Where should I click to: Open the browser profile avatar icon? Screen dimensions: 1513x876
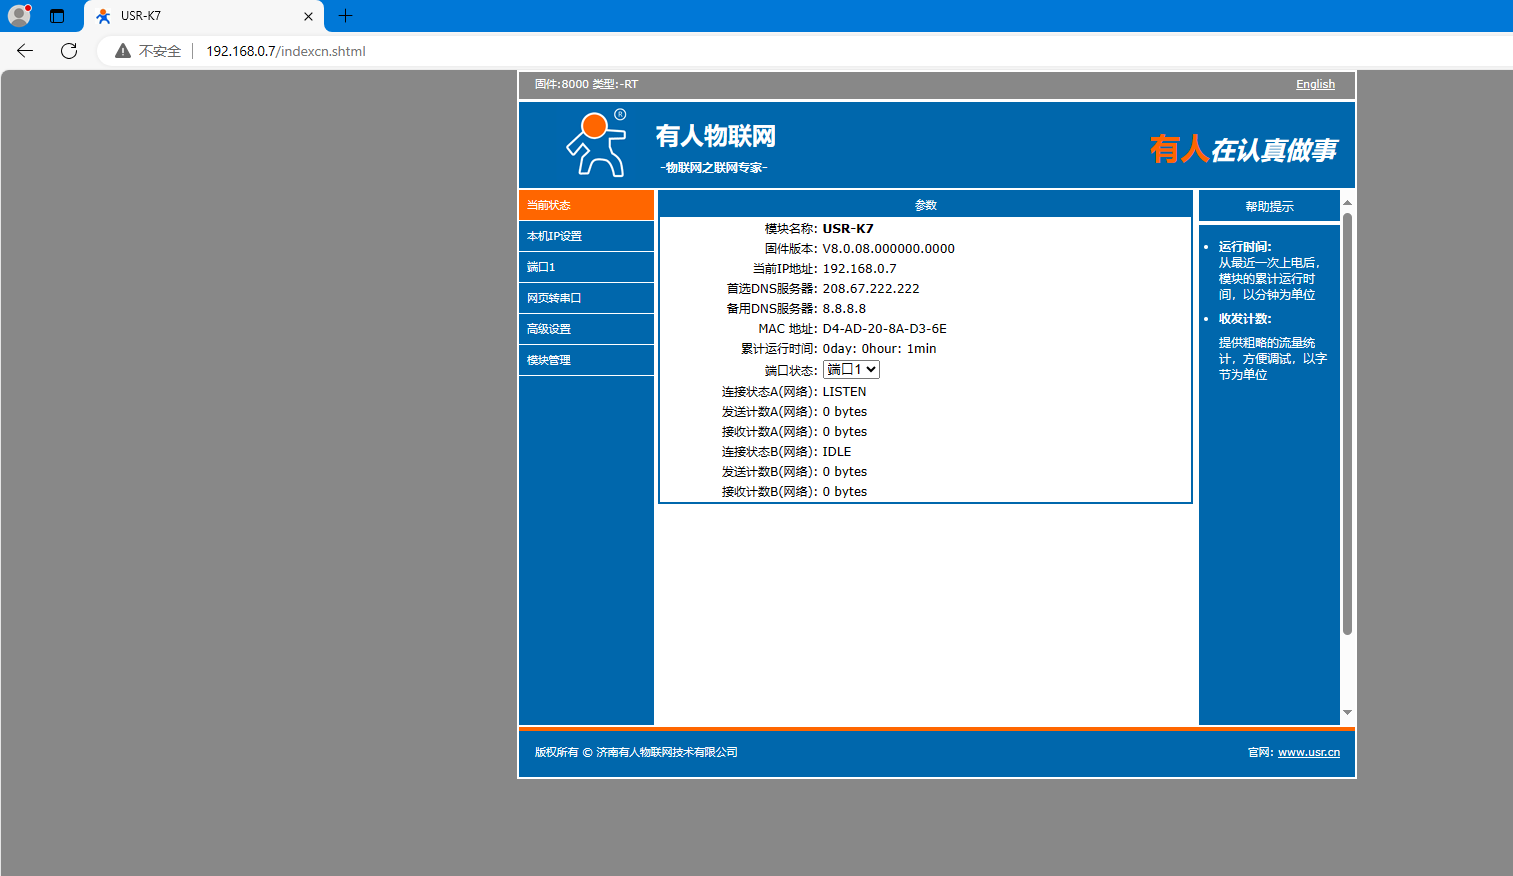[19, 16]
